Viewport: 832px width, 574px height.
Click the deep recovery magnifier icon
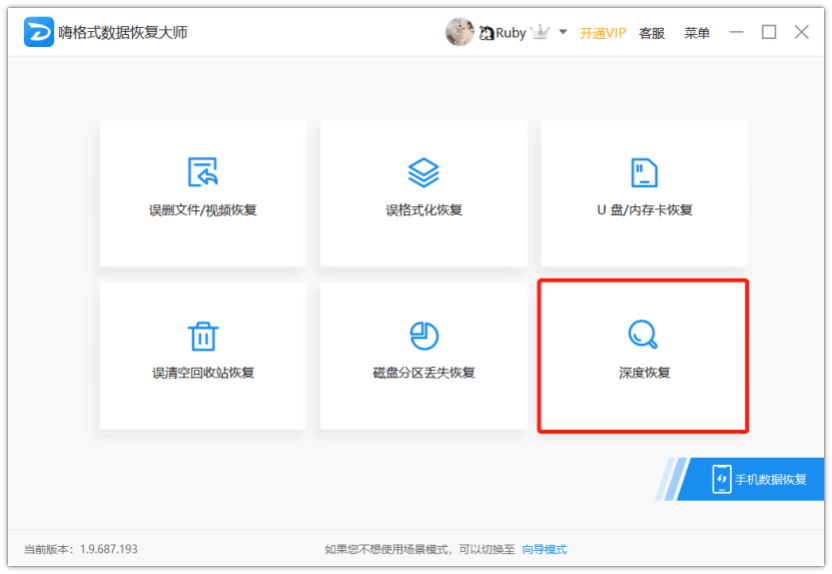643,334
